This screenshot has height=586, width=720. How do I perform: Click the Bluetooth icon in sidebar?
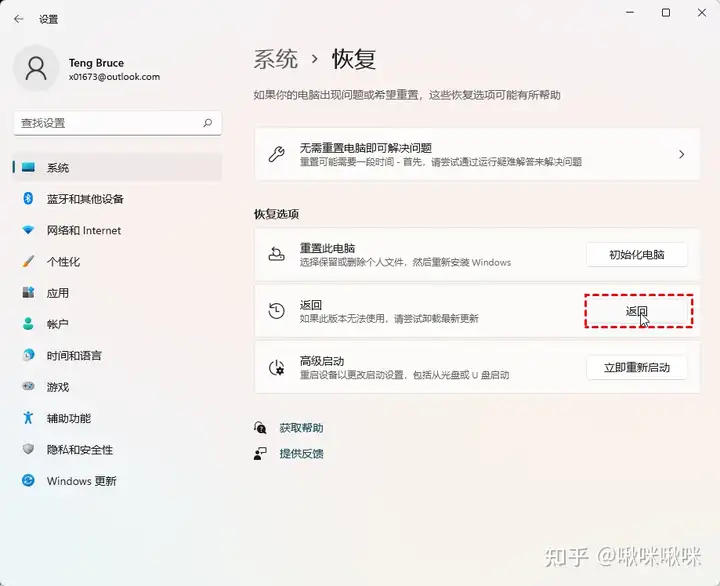click(x=28, y=198)
